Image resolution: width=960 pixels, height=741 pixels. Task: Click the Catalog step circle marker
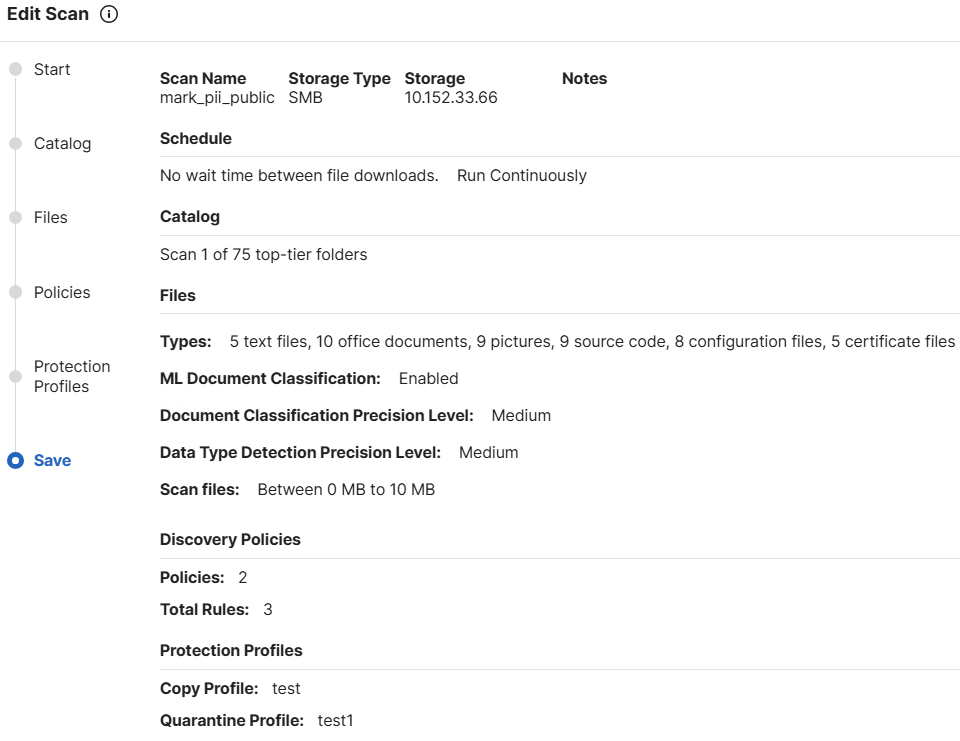pyautogui.click(x=15, y=144)
